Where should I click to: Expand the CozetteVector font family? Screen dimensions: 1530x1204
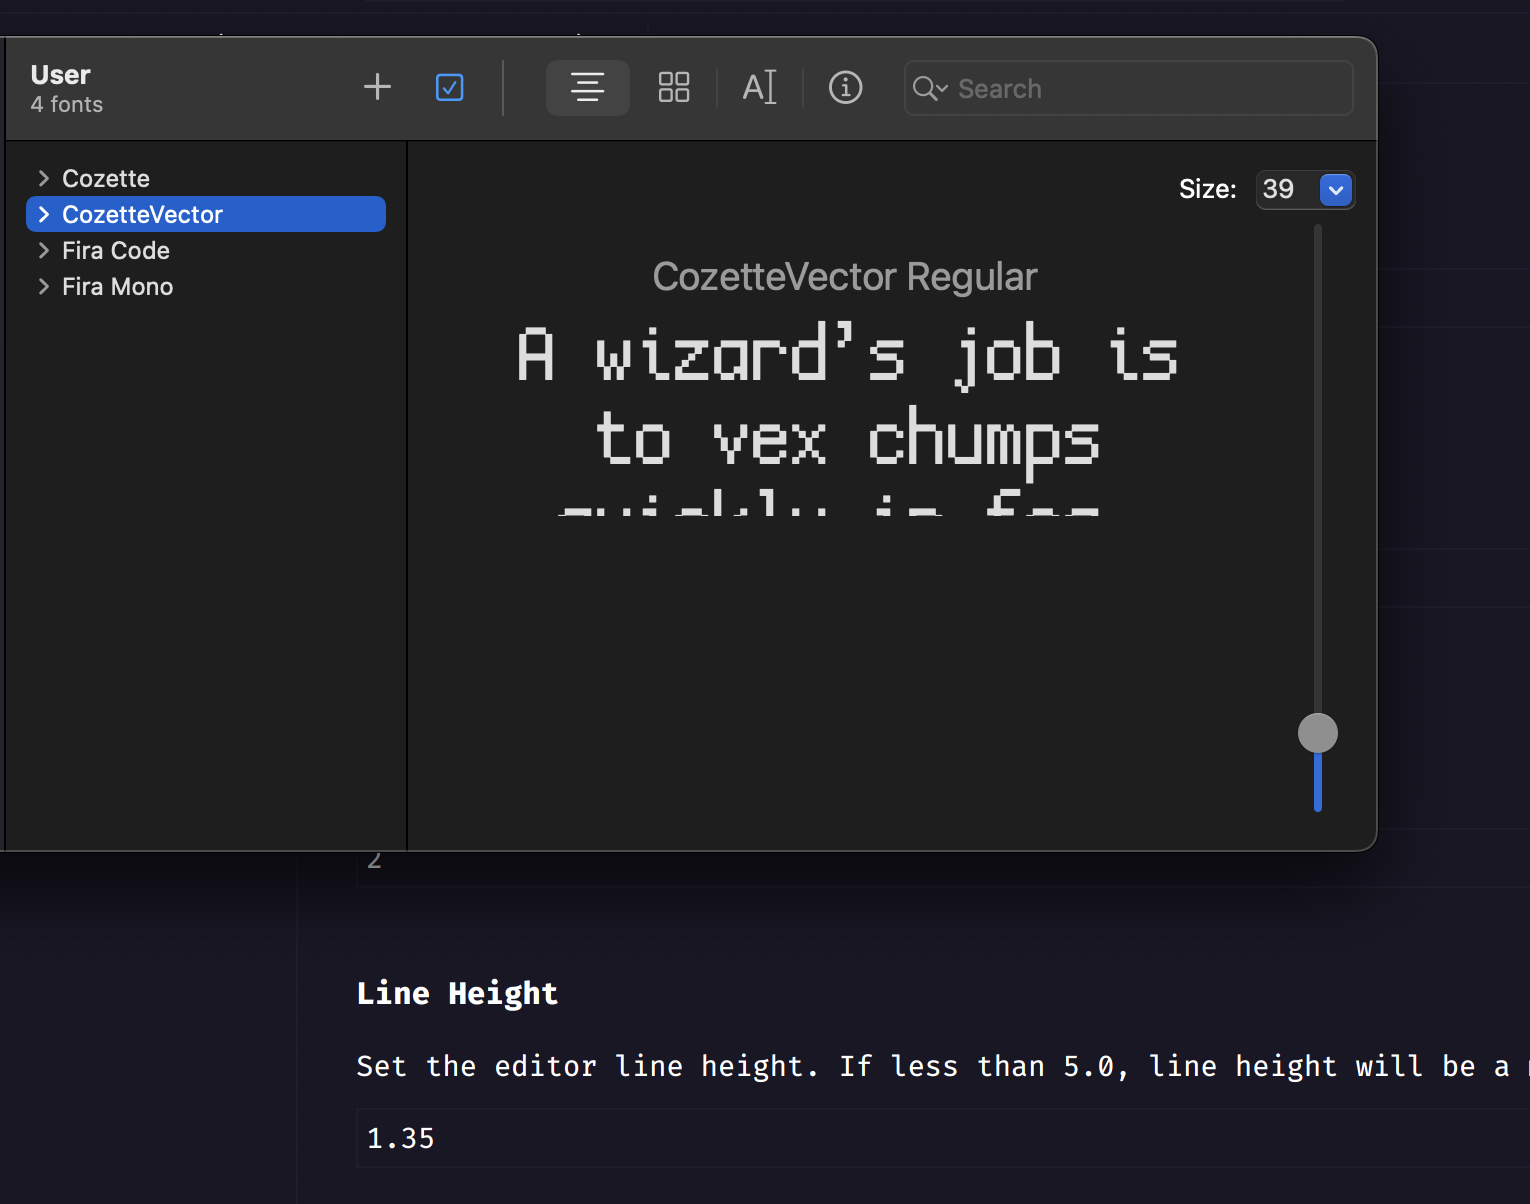click(x=43, y=213)
